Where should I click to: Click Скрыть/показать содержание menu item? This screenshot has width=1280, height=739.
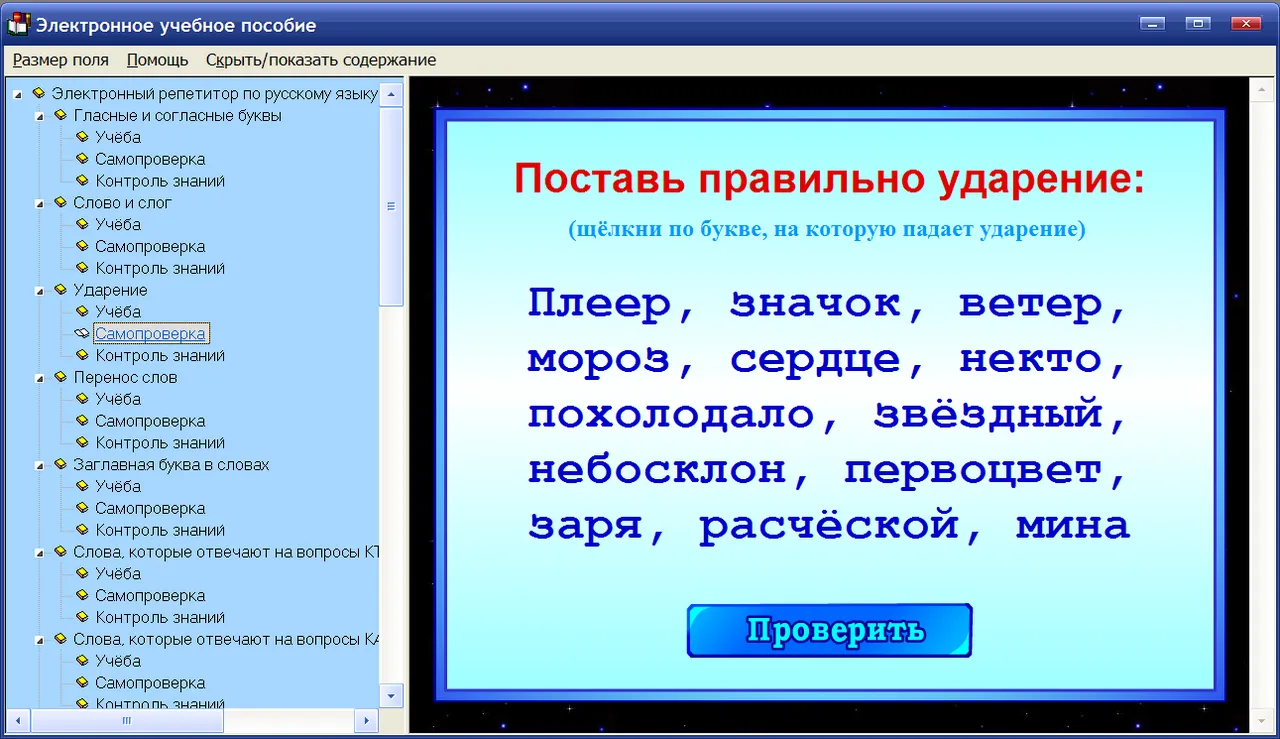[321, 60]
